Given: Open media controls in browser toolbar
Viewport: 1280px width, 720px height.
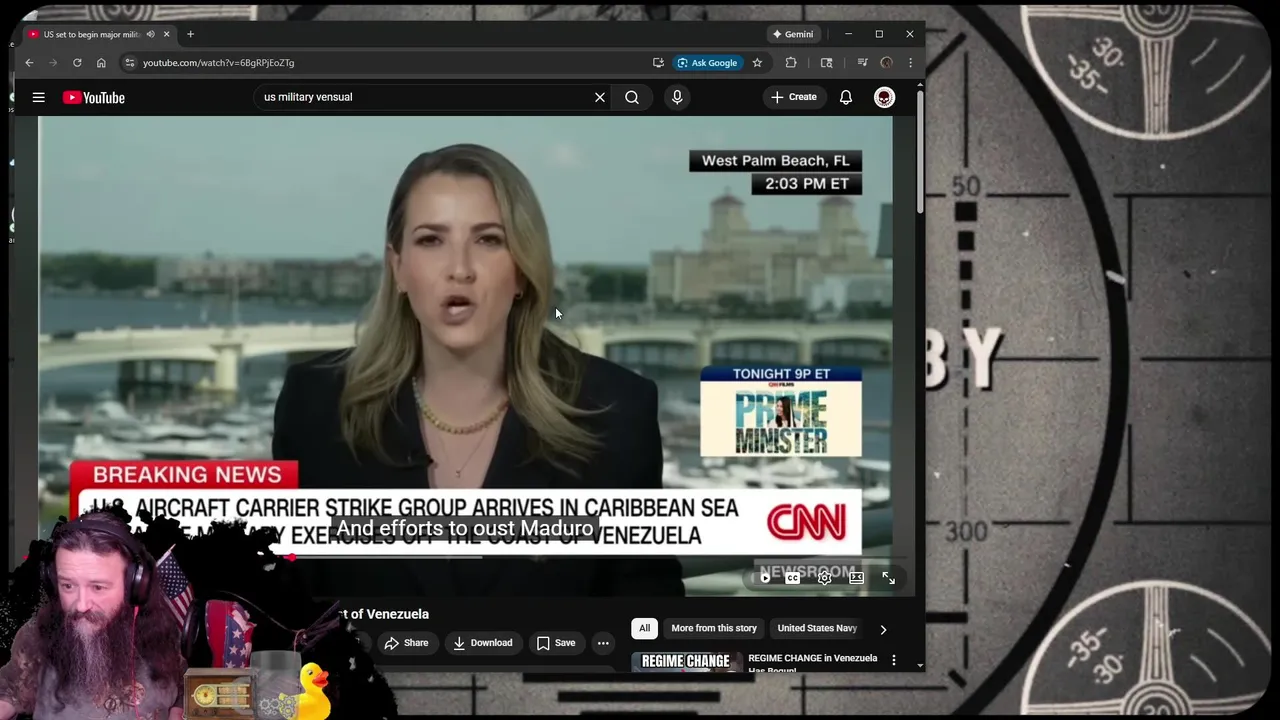Looking at the screenshot, I should 862,62.
